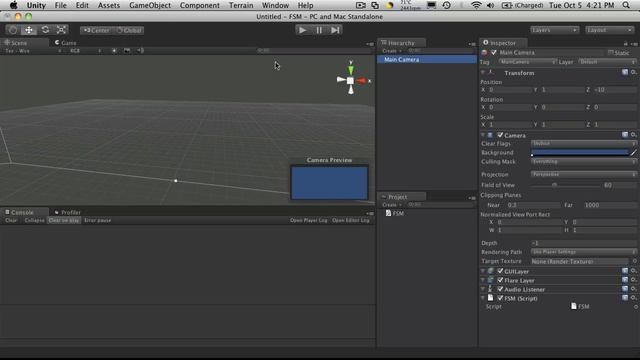Open Audio Listener help icon
The image size is (640, 360).
(625, 289)
